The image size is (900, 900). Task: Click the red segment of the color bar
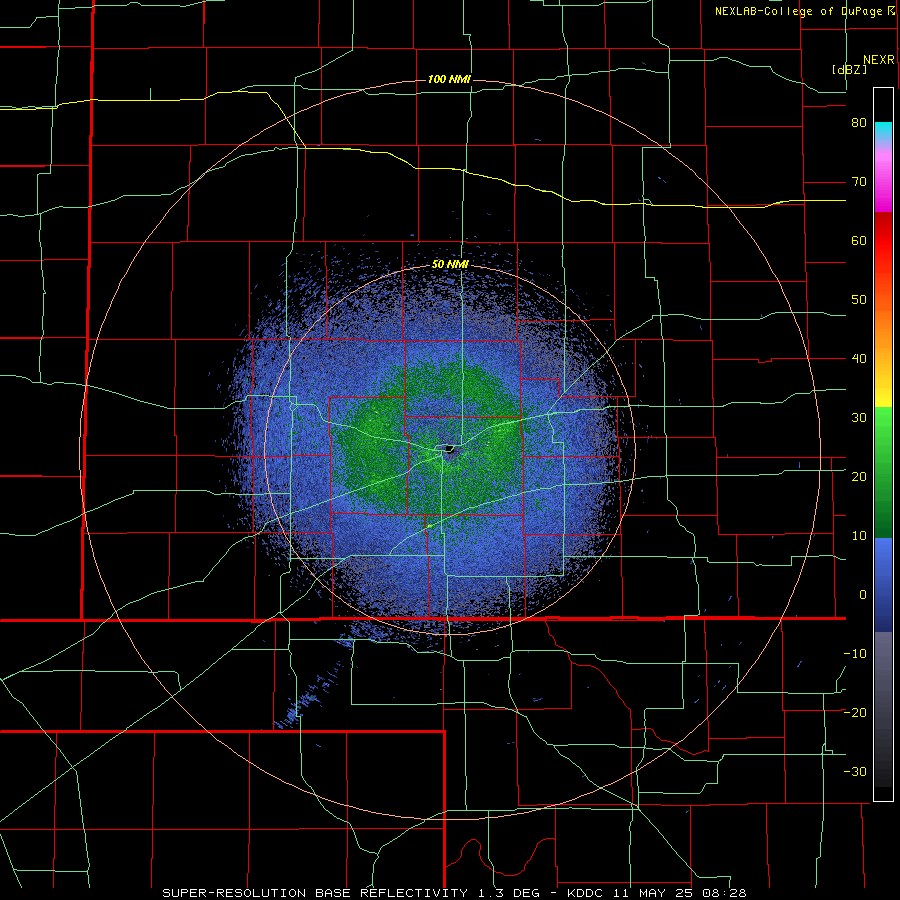pos(883,241)
